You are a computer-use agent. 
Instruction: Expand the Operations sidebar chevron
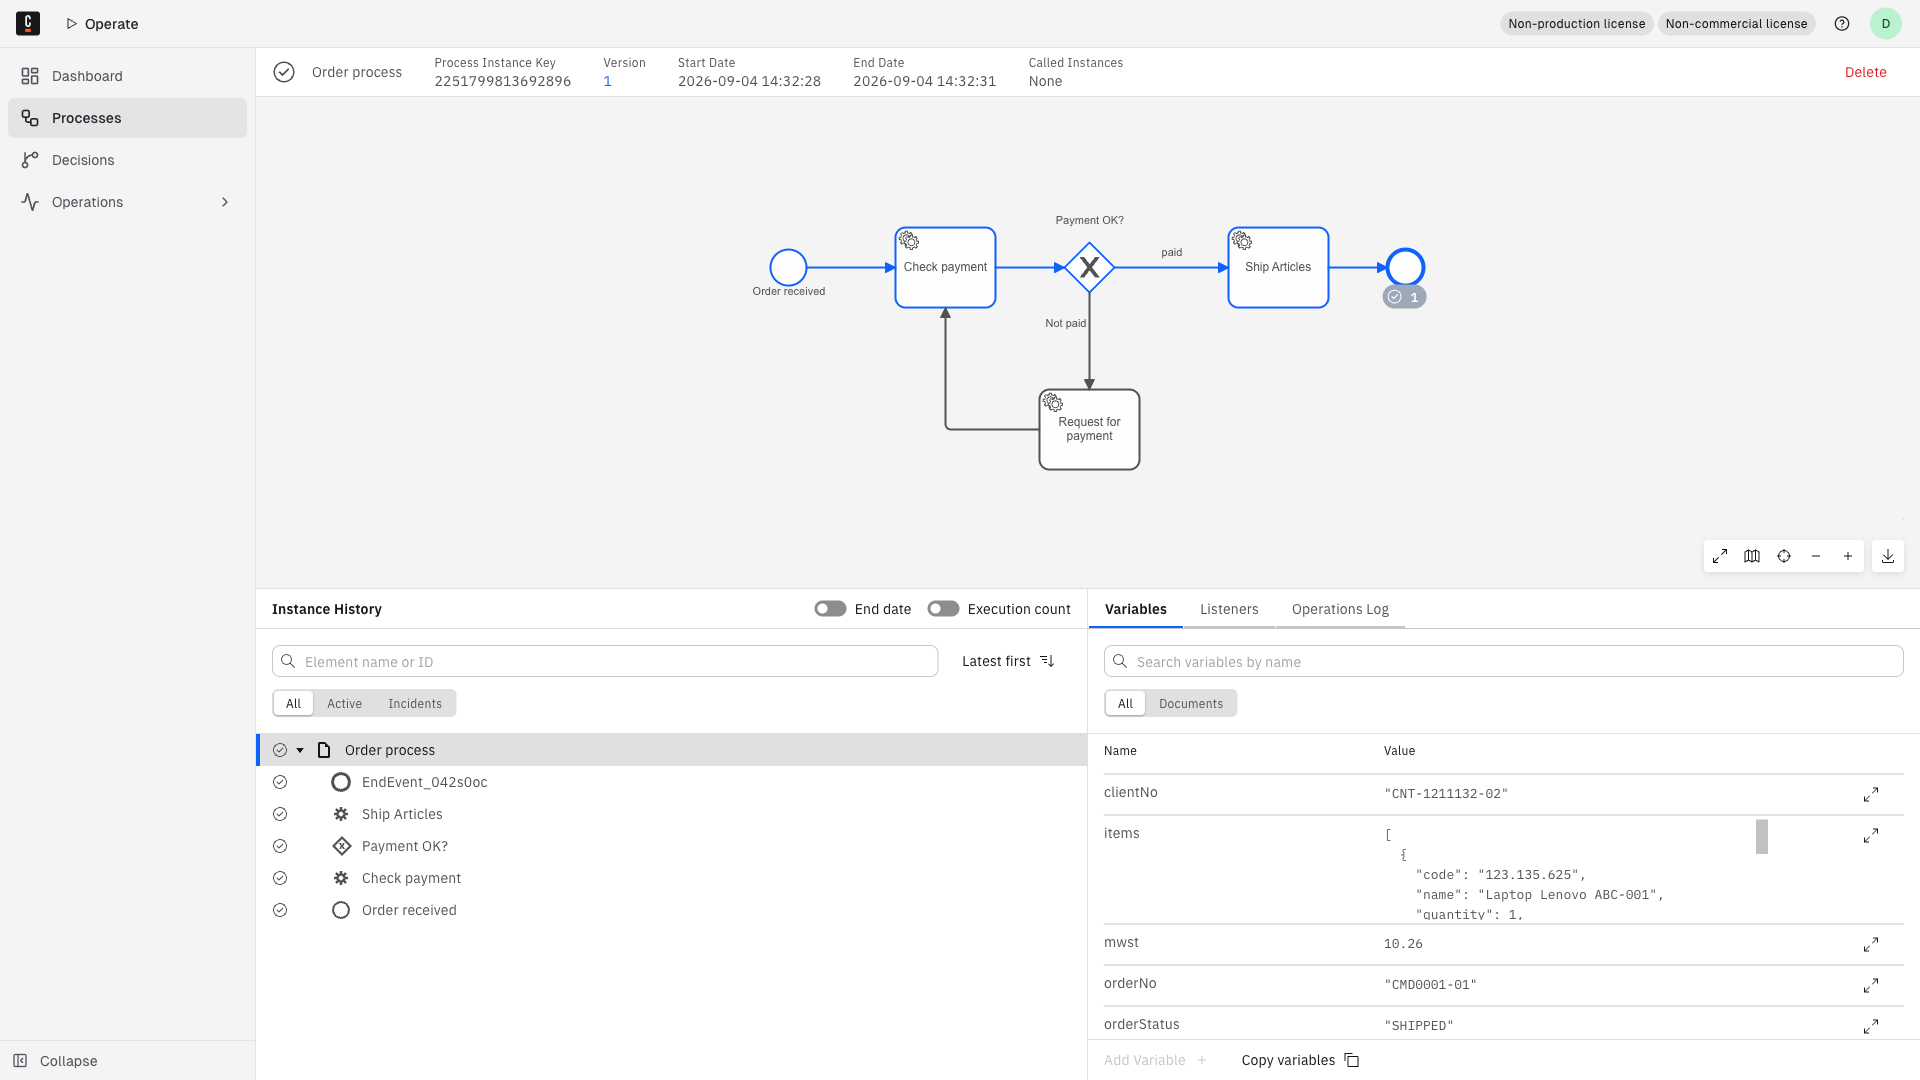225,202
